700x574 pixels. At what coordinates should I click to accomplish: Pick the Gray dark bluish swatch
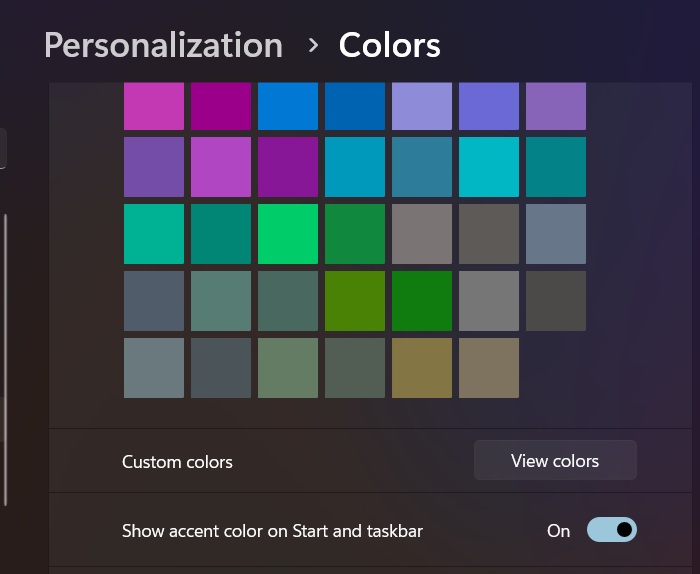click(x=221, y=368)
